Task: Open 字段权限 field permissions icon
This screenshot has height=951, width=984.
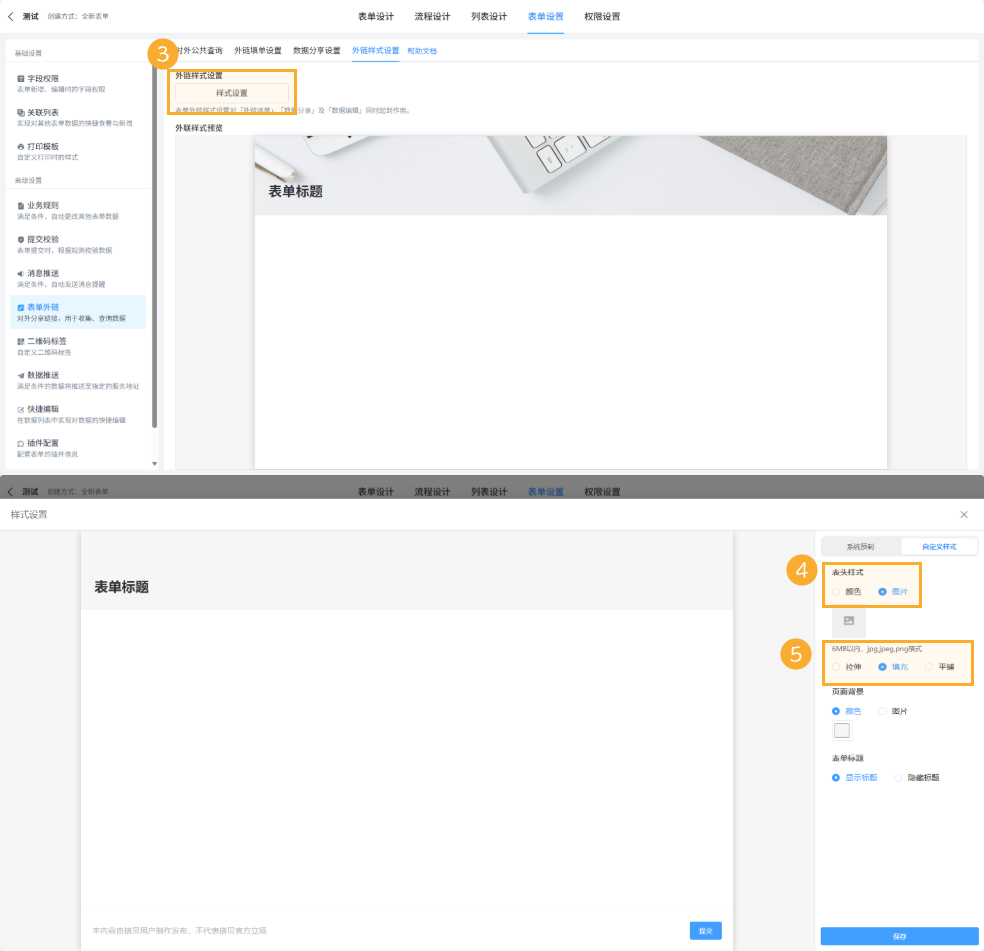Action: 21,78
